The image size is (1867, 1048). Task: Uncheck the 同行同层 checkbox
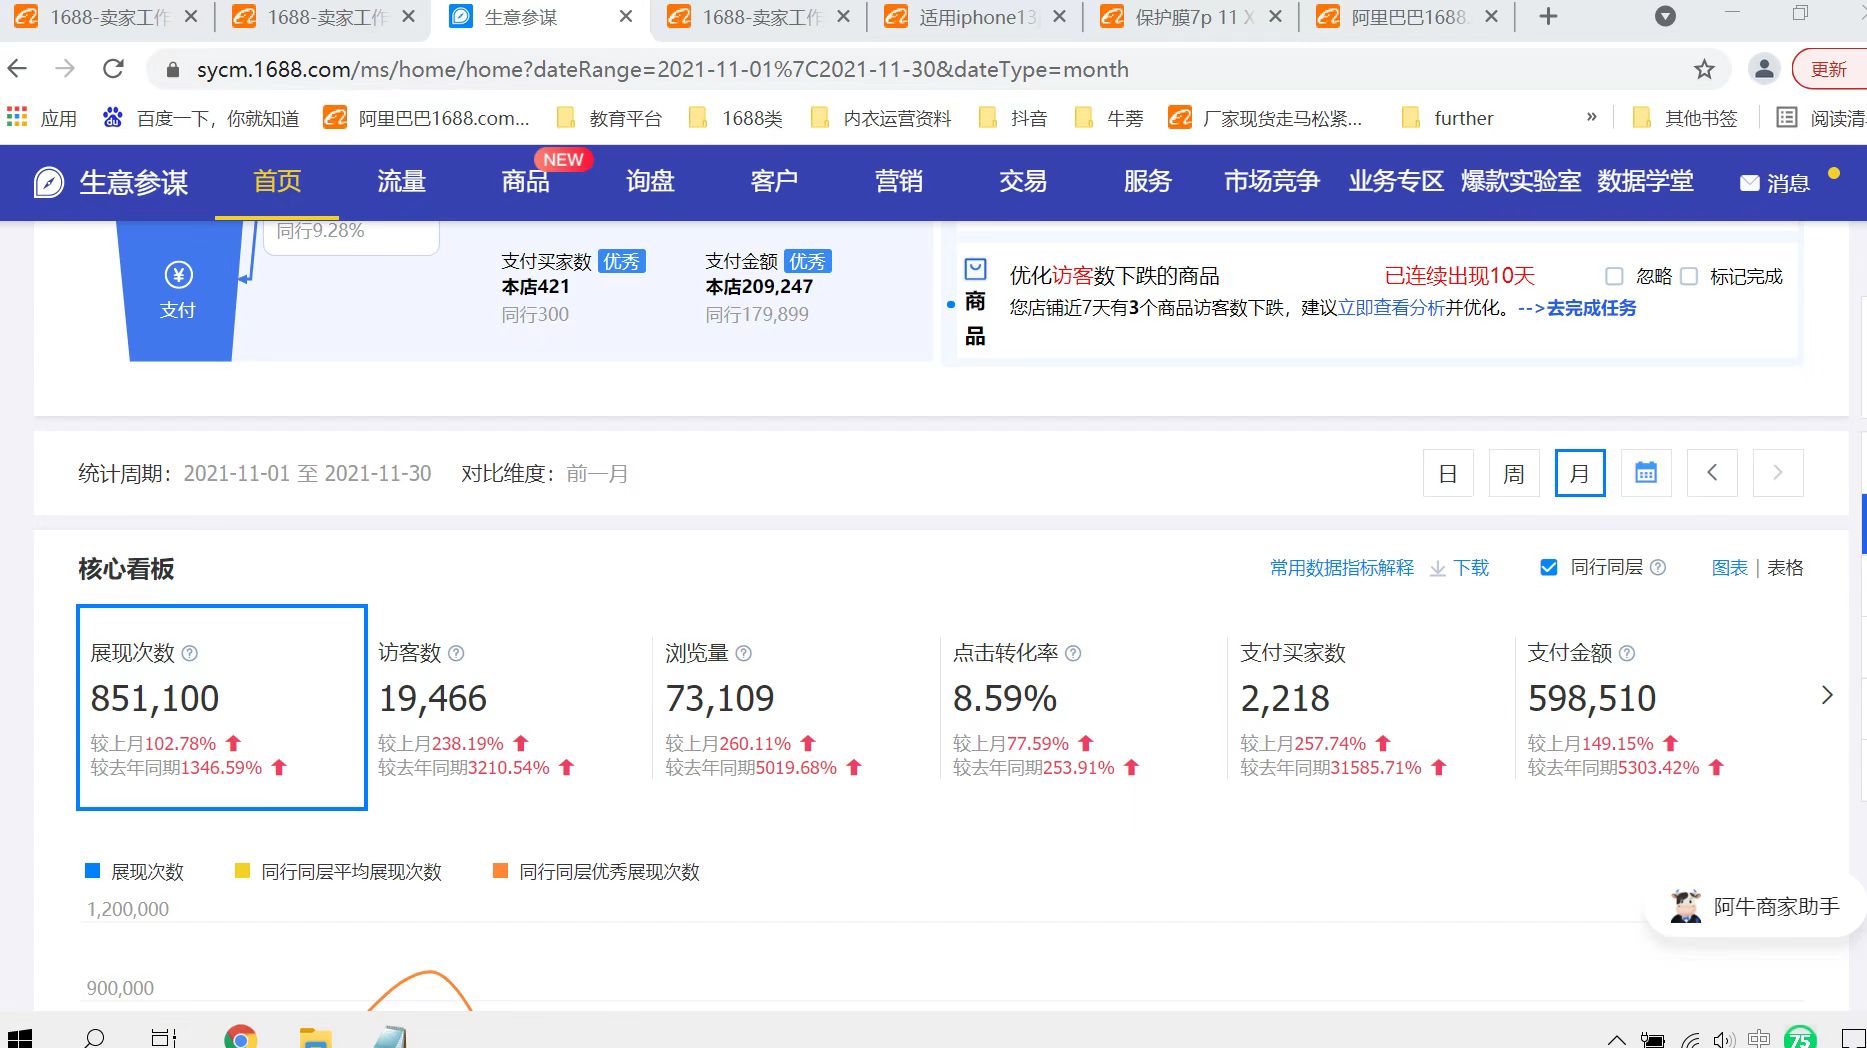(x=1549, y=568)
